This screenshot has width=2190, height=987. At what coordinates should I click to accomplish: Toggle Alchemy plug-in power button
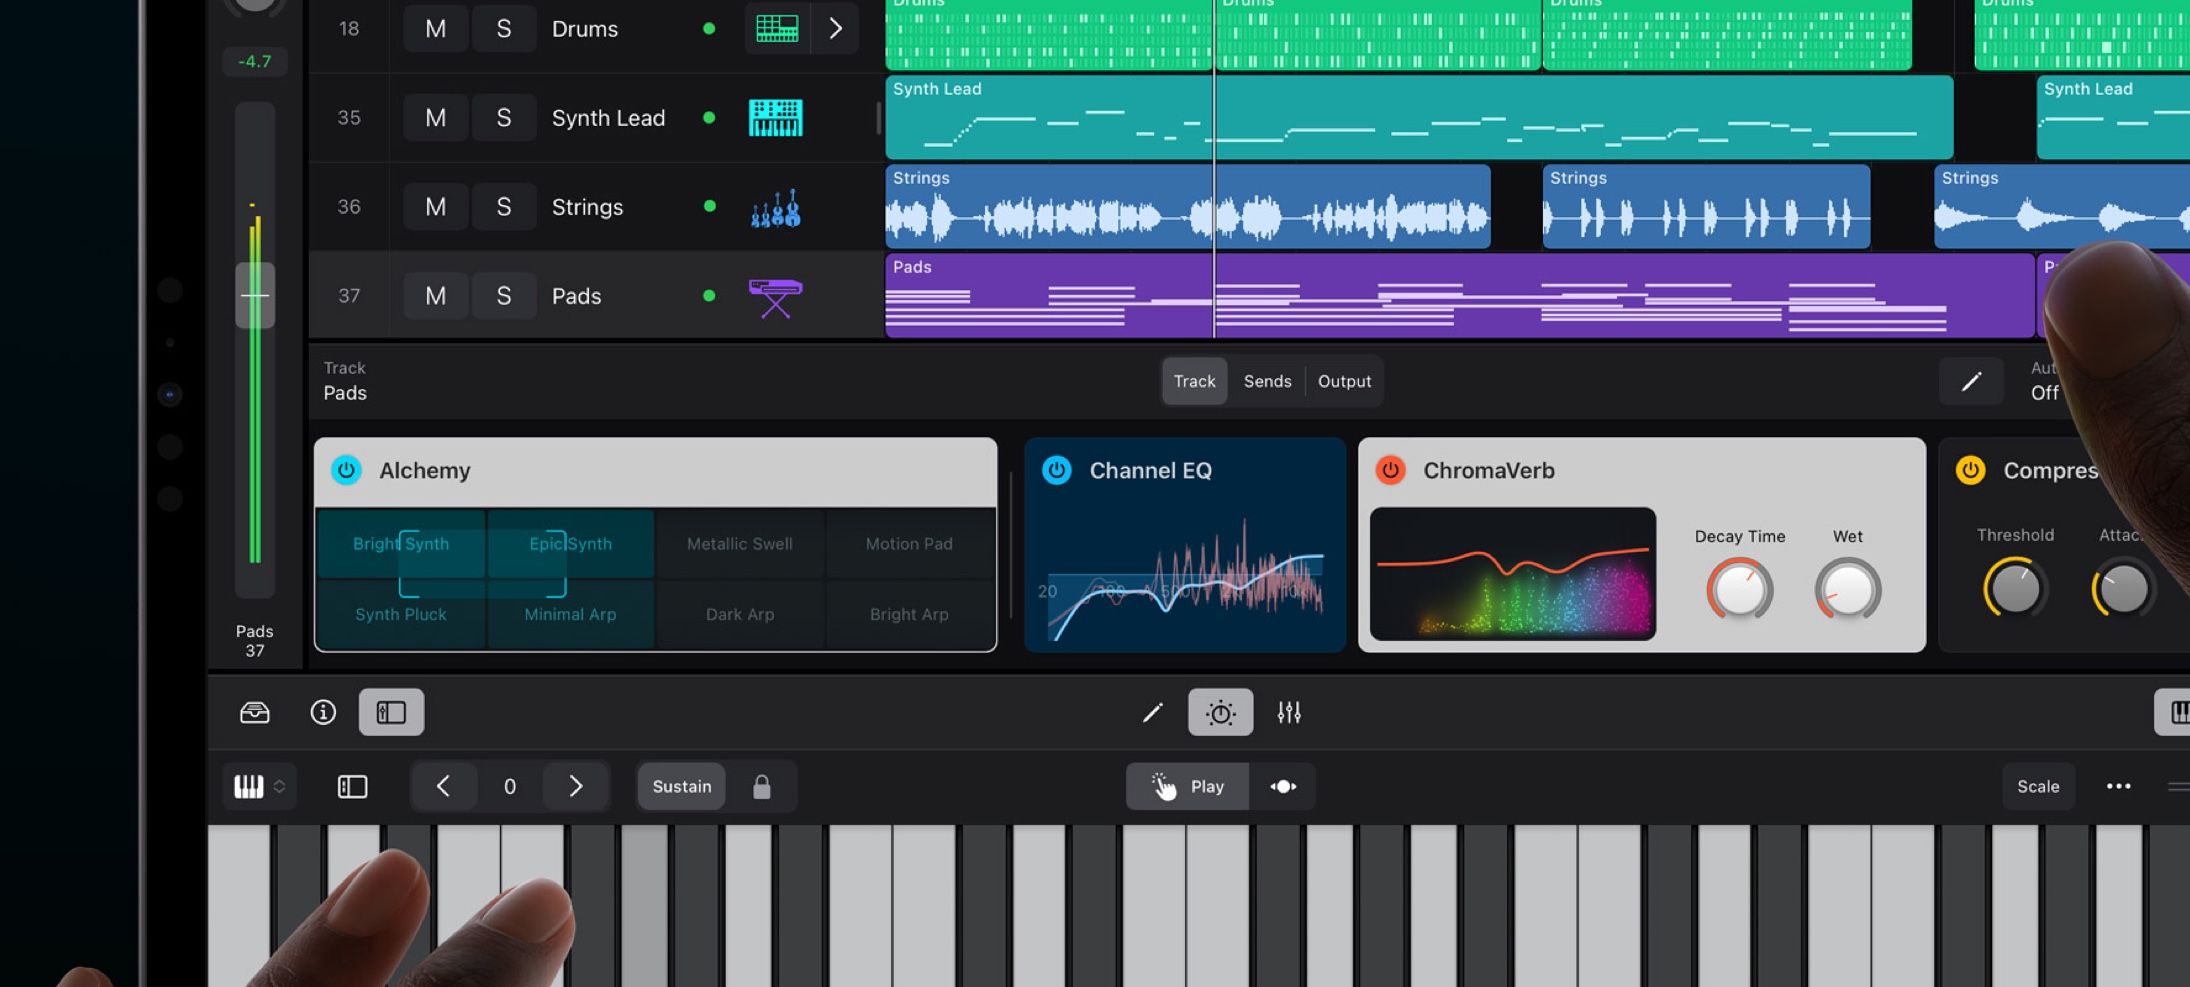(346, 470)
